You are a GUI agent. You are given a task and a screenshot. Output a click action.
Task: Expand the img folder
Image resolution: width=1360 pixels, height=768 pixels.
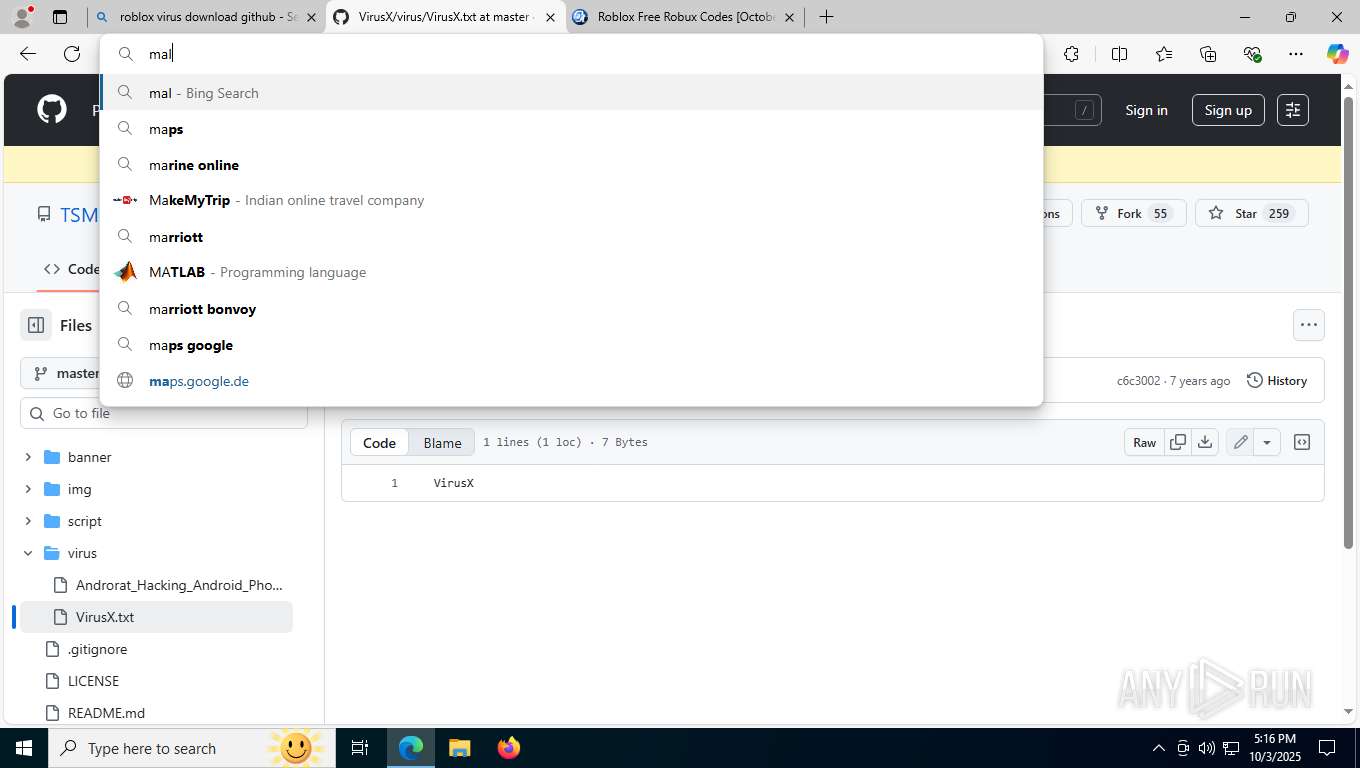coord(28,489)
